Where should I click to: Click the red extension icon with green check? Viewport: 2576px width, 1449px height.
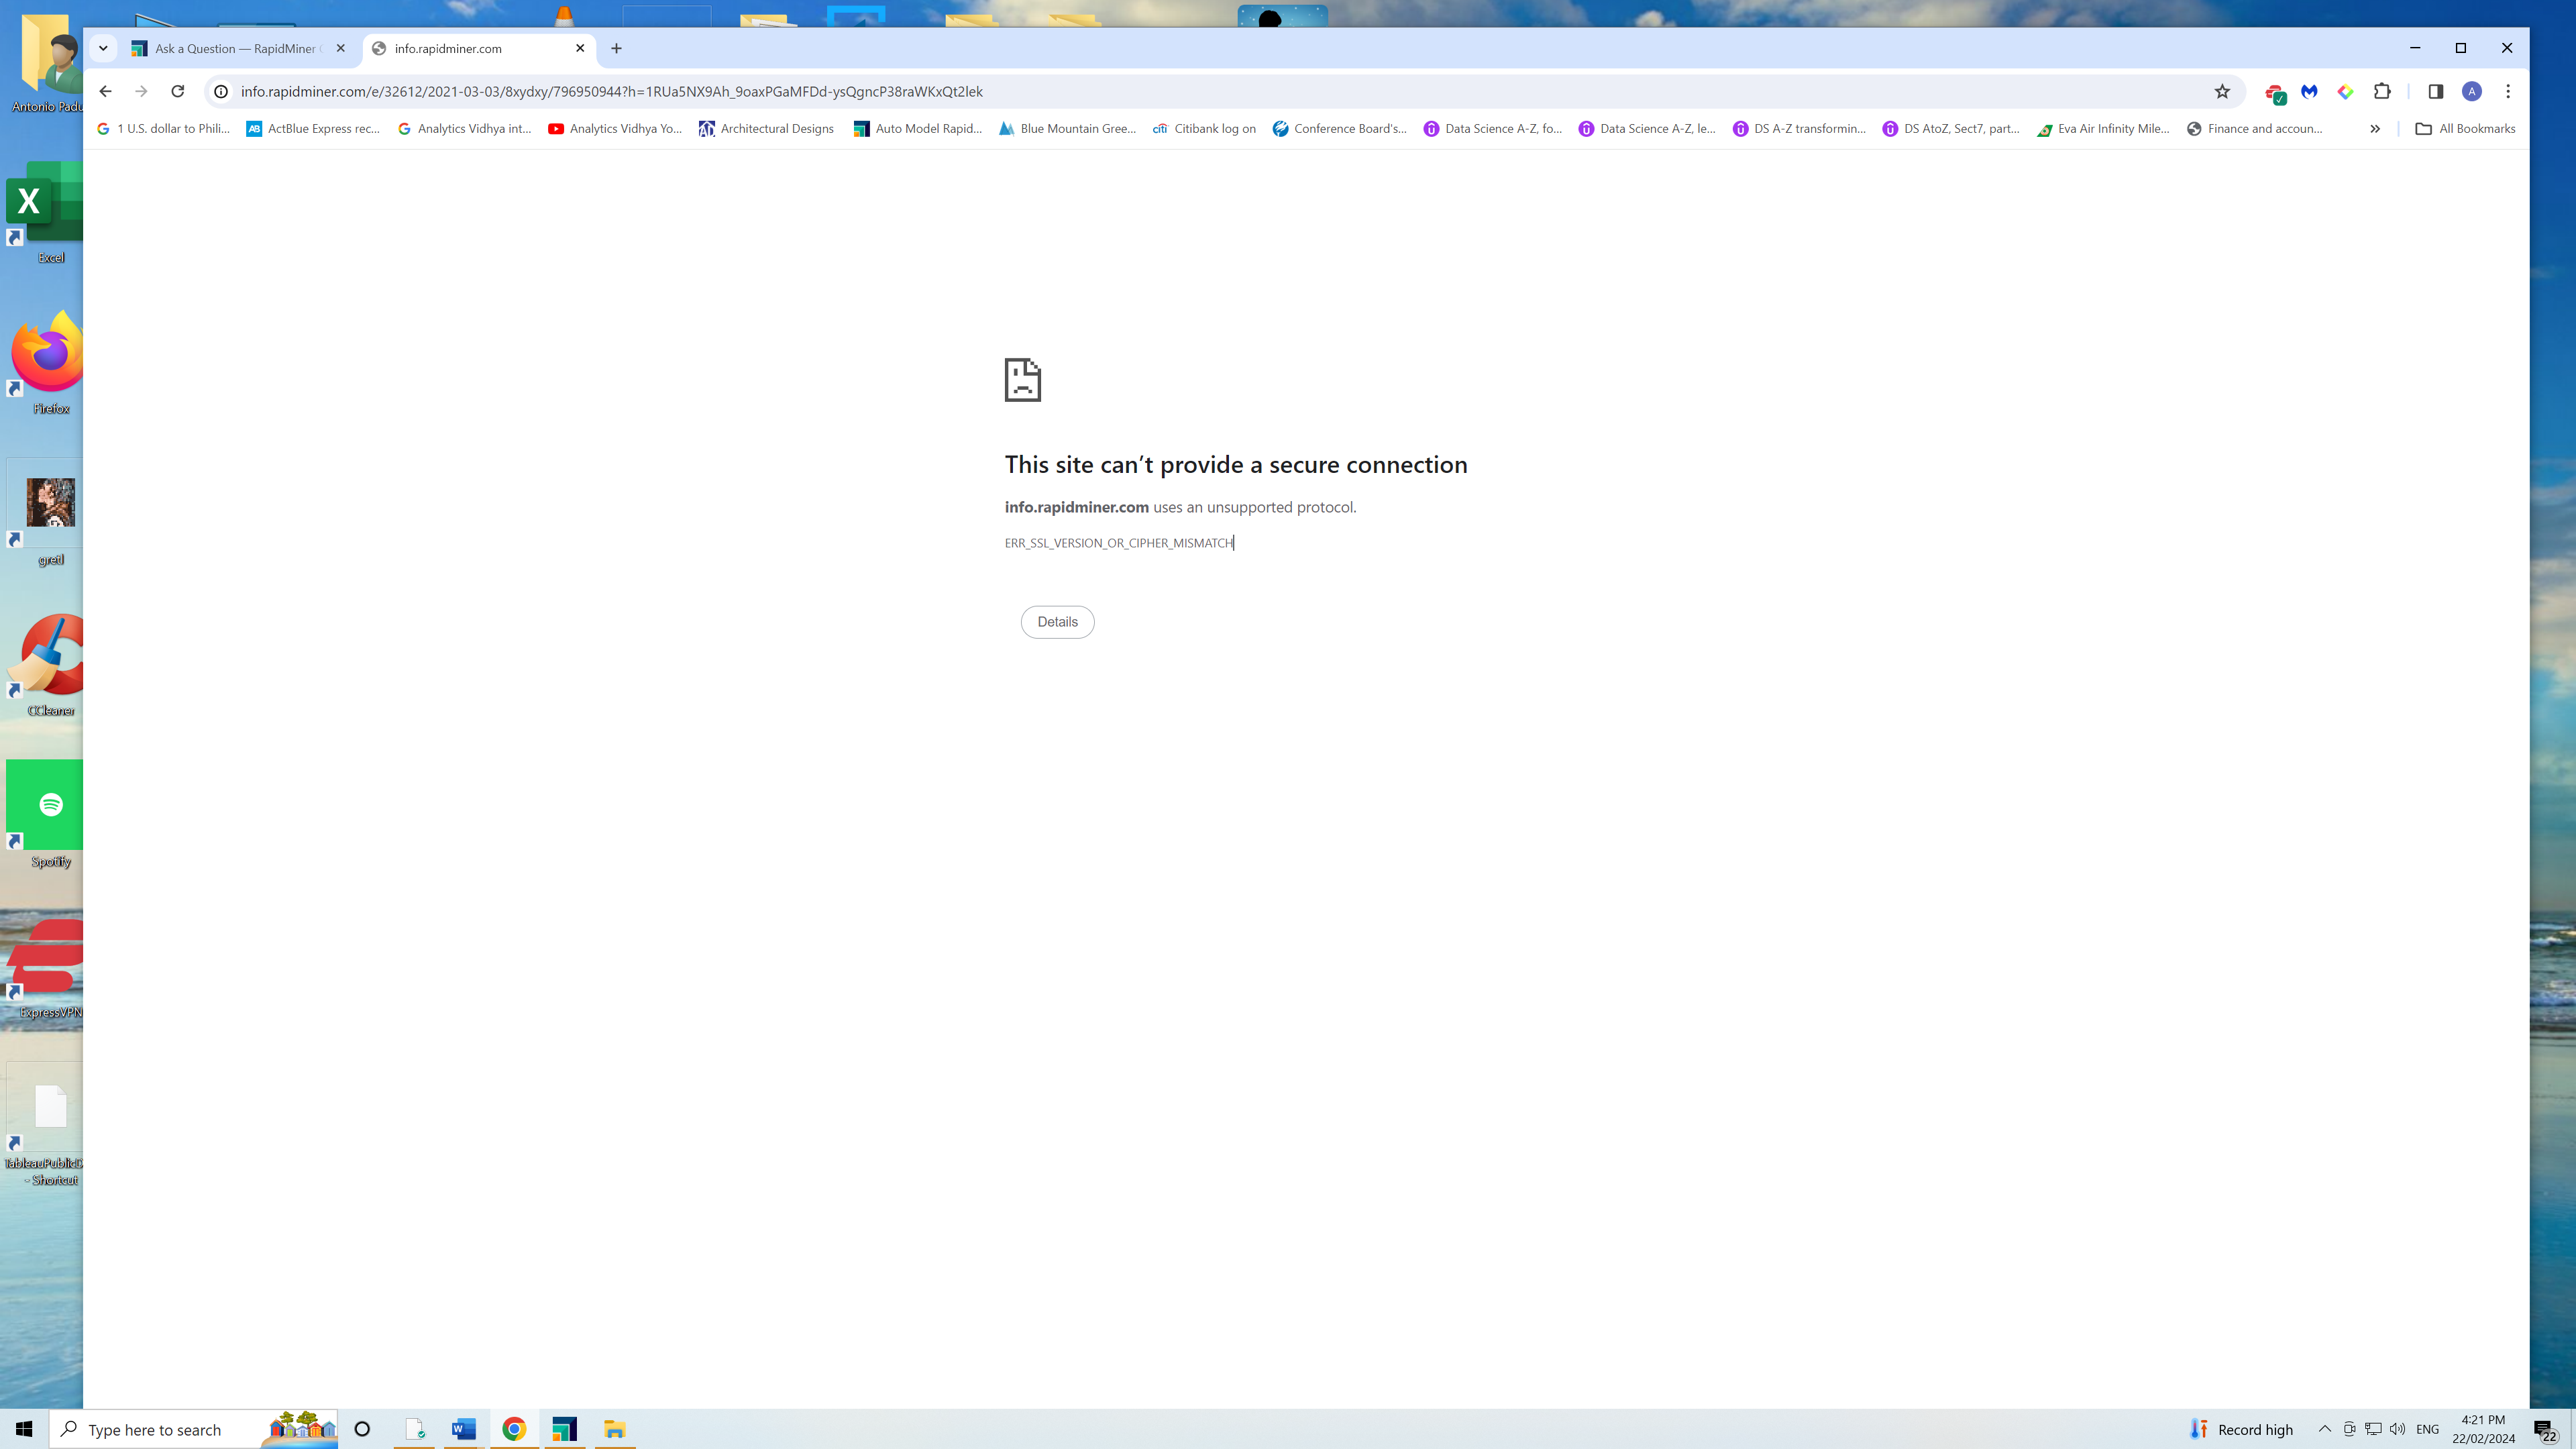tap(2275, 92)
